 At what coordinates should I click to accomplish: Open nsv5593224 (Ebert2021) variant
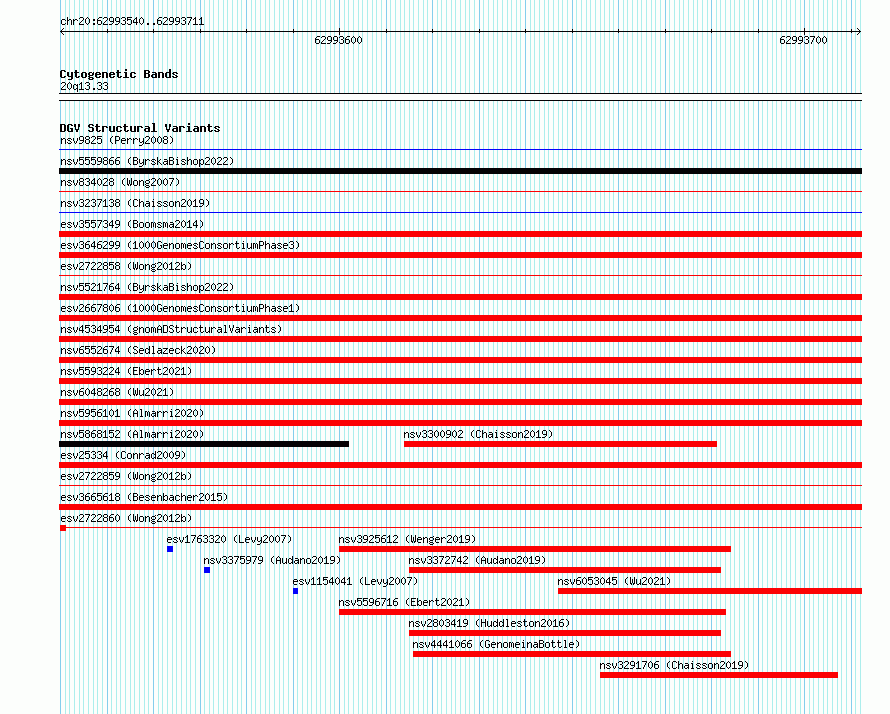[x=126, y=371]
